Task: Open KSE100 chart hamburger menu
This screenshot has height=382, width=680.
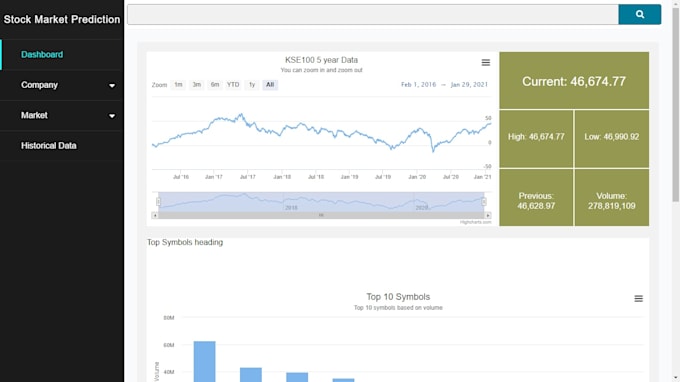Action: [486, 63]
